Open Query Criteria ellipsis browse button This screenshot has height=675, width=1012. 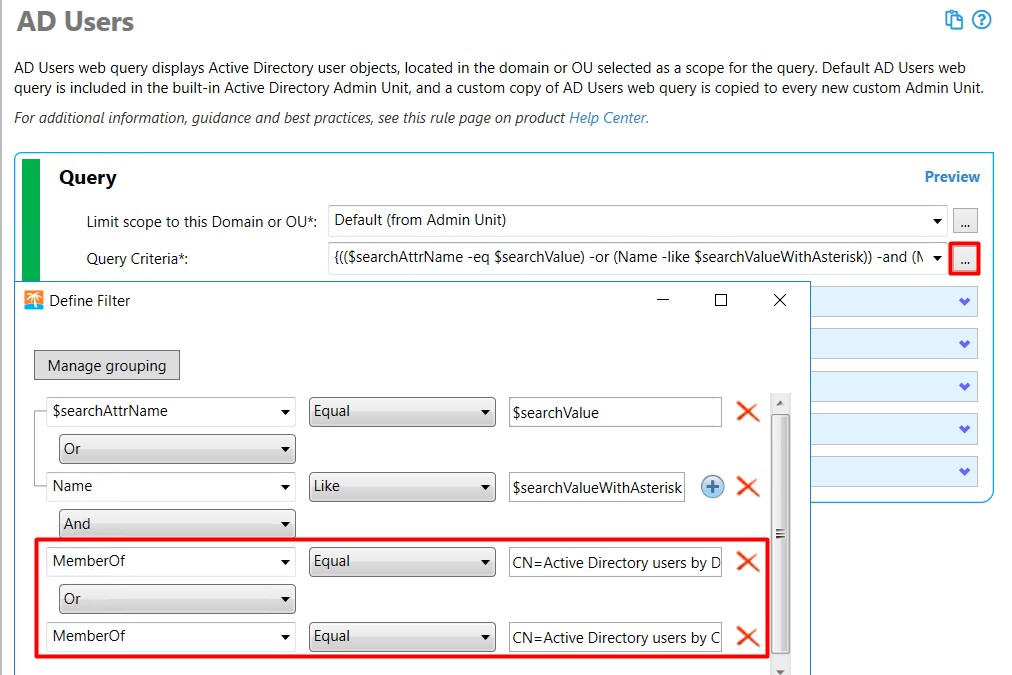pyautogui.click(x=964, y=259)
